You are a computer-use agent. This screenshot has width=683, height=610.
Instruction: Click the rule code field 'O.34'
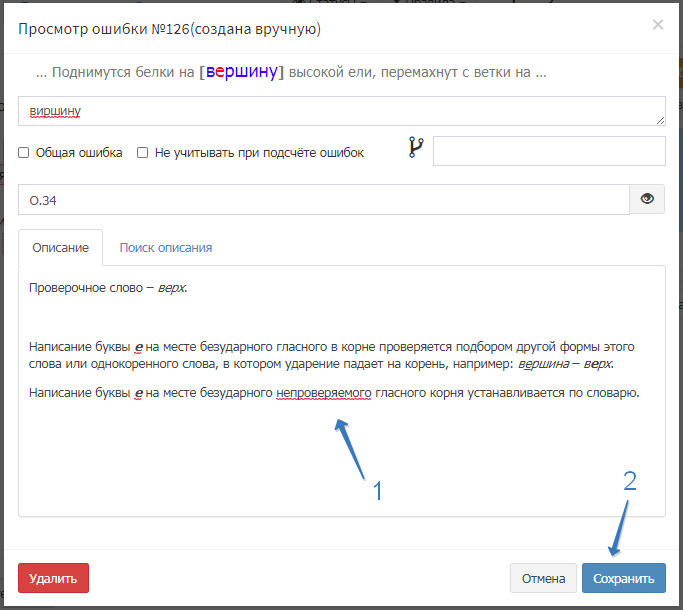[x=323, y=199]
